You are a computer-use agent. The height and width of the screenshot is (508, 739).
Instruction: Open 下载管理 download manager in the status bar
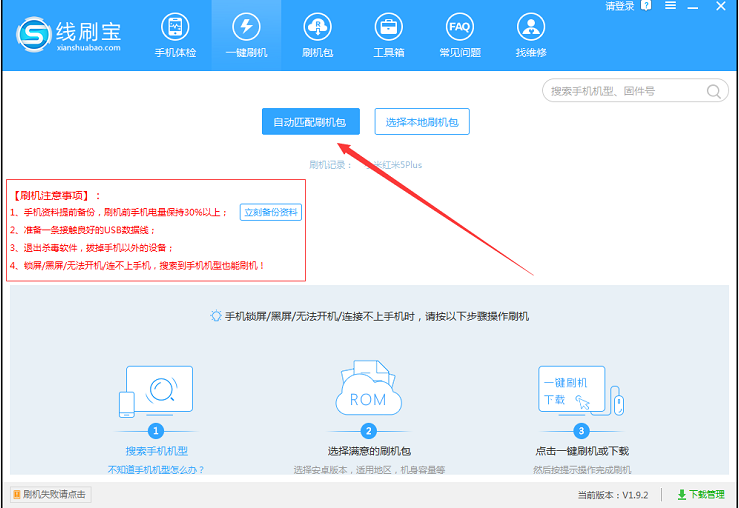(702, 495)
